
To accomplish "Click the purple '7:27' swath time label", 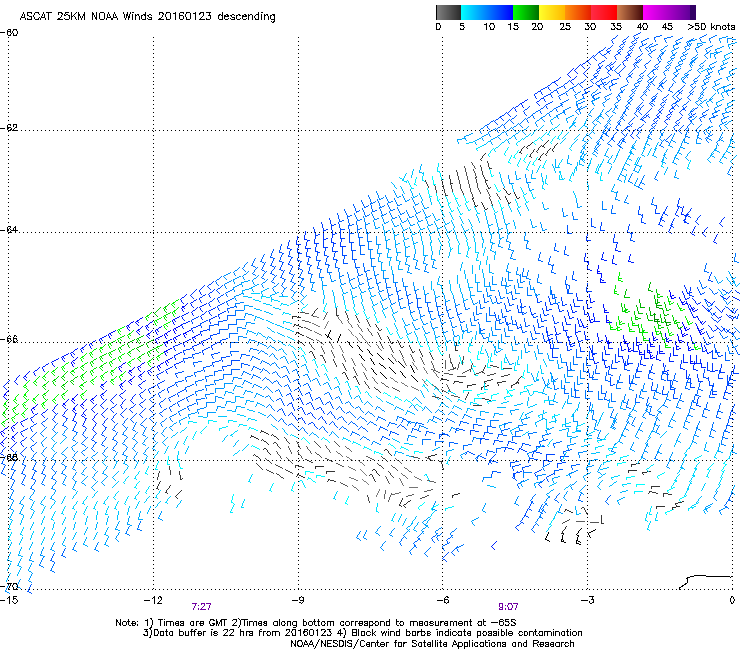I will click(x=202, y=607).
